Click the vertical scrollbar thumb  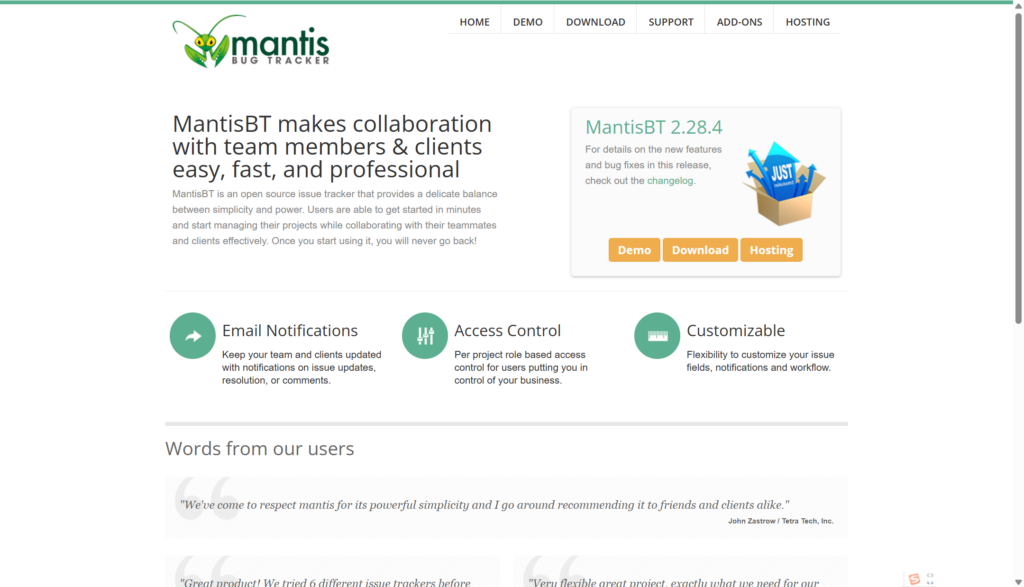pos(1018,167)
